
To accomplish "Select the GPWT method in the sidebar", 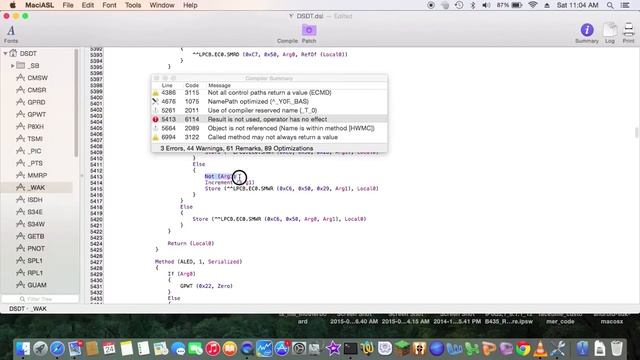I will [36, 114].
